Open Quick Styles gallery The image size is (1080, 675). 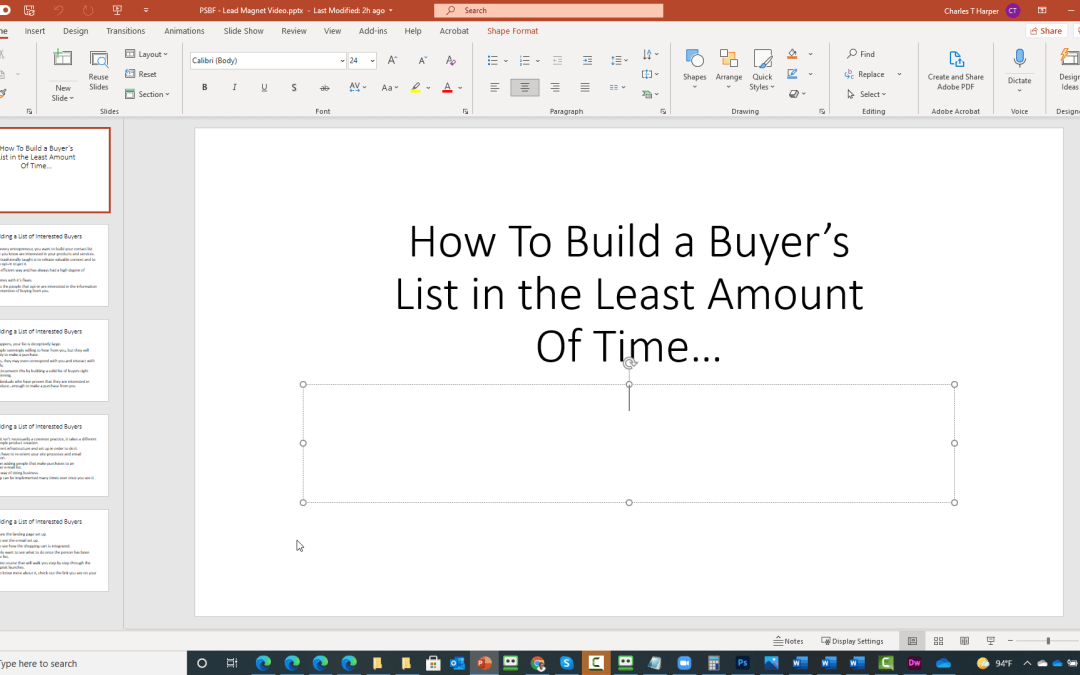tap(762, 69)
